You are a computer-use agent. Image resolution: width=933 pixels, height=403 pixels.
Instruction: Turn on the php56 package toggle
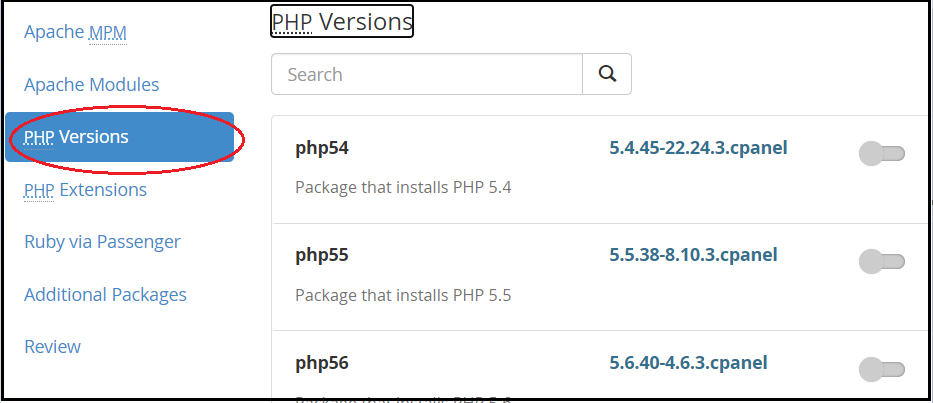tap(882, 369)
